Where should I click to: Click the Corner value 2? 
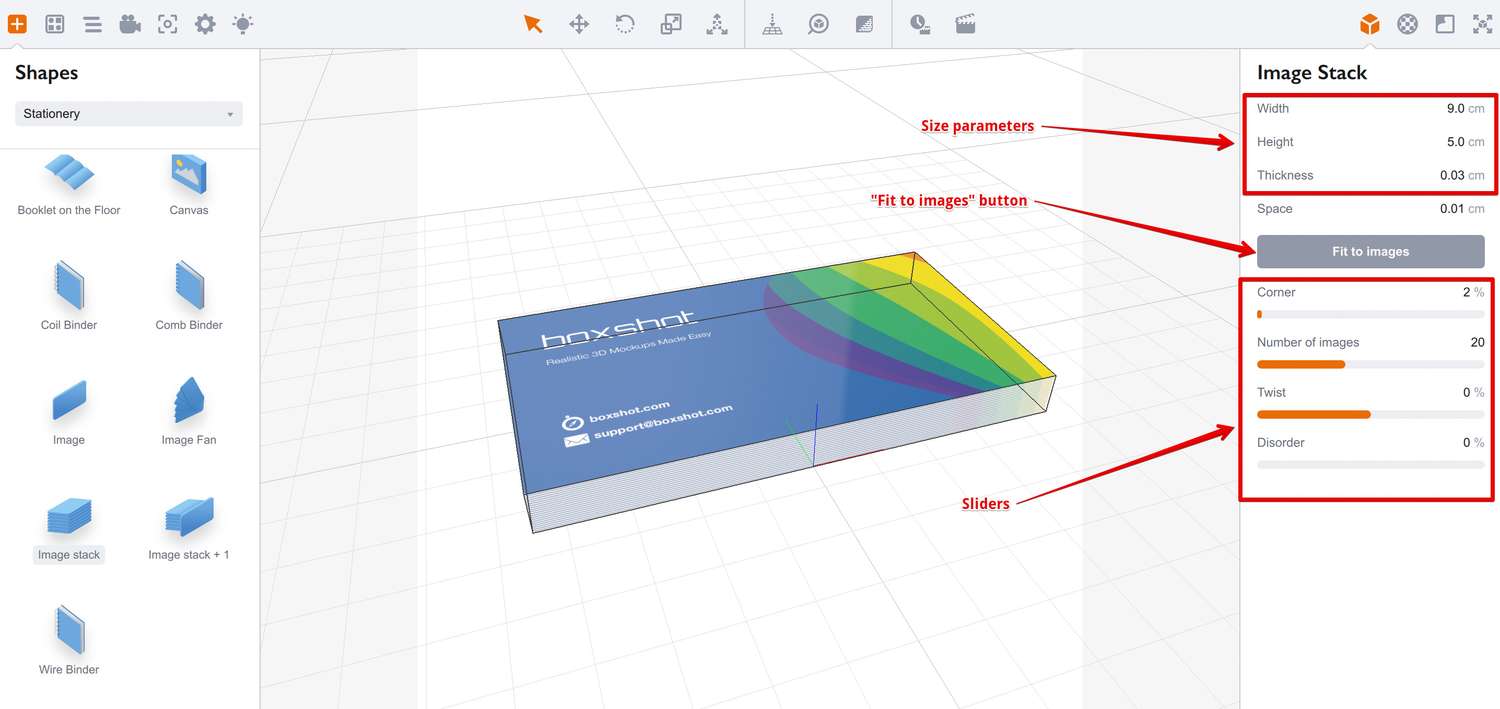[x=1467, y=292]
